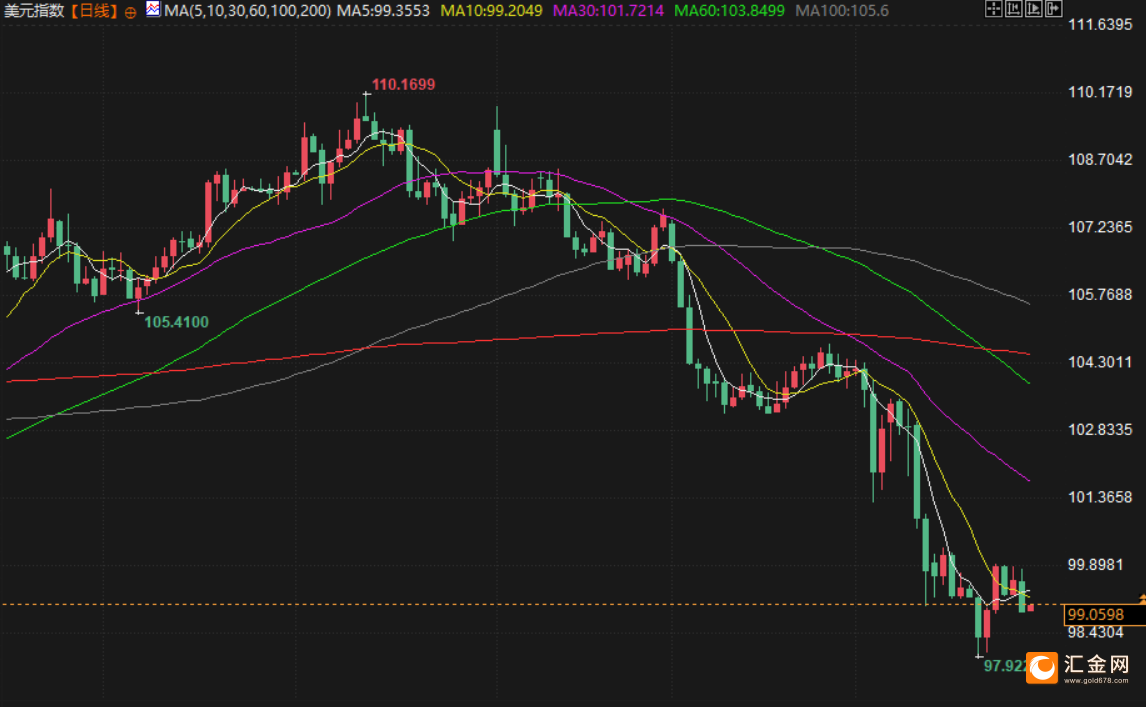Open the MA indicator chart icon
This screenshot has height=707, width=1146.
click(153, 10)
